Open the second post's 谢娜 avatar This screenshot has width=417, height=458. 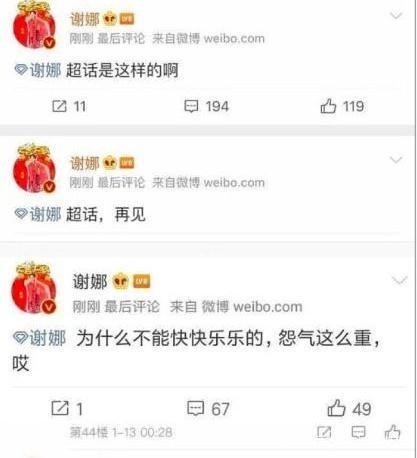34,168
